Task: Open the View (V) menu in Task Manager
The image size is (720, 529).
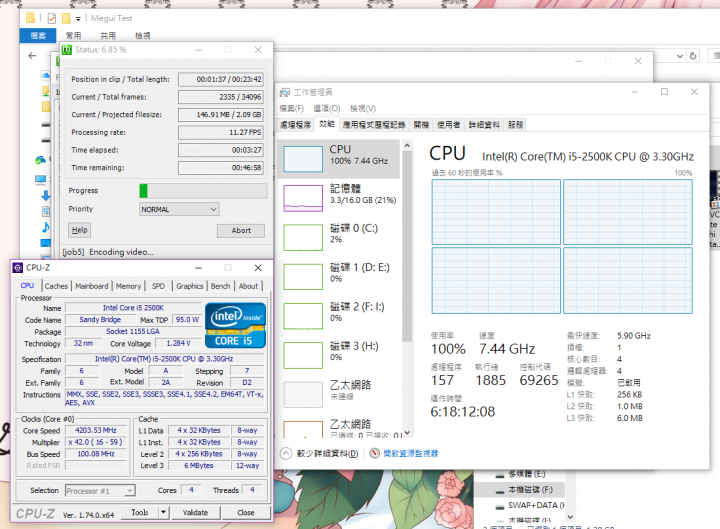Action: click(363, 109)
